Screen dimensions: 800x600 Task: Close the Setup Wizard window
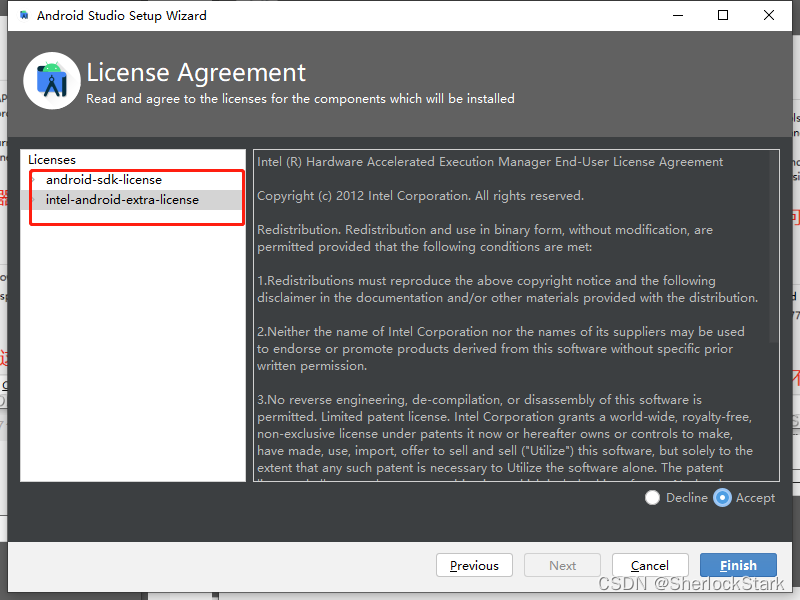(x=769, y=15)
